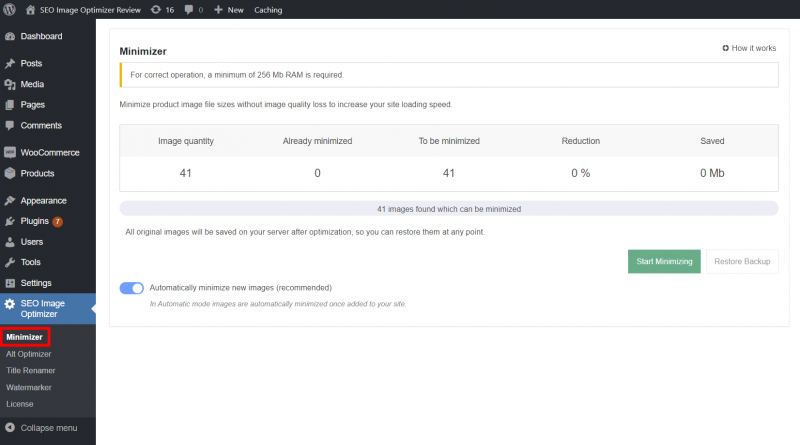Click the Collapse menu label
This screenshot has height=445, width=800.
(x=49, y=428)
